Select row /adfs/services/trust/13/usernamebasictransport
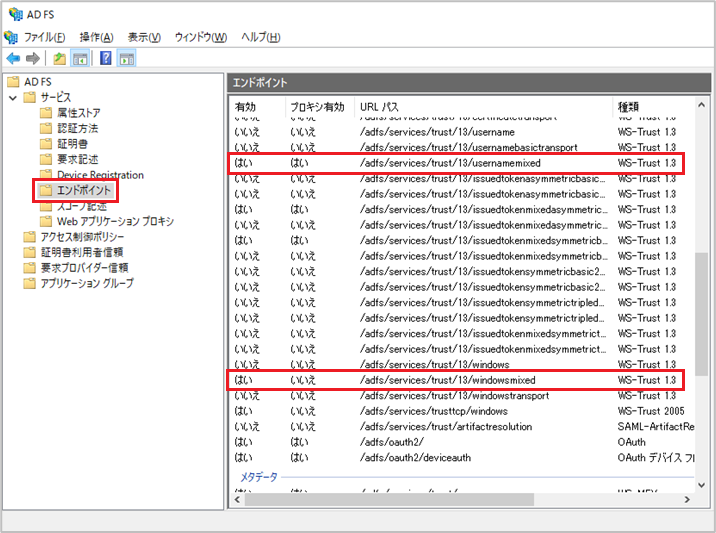 click(x=462, y=148)
